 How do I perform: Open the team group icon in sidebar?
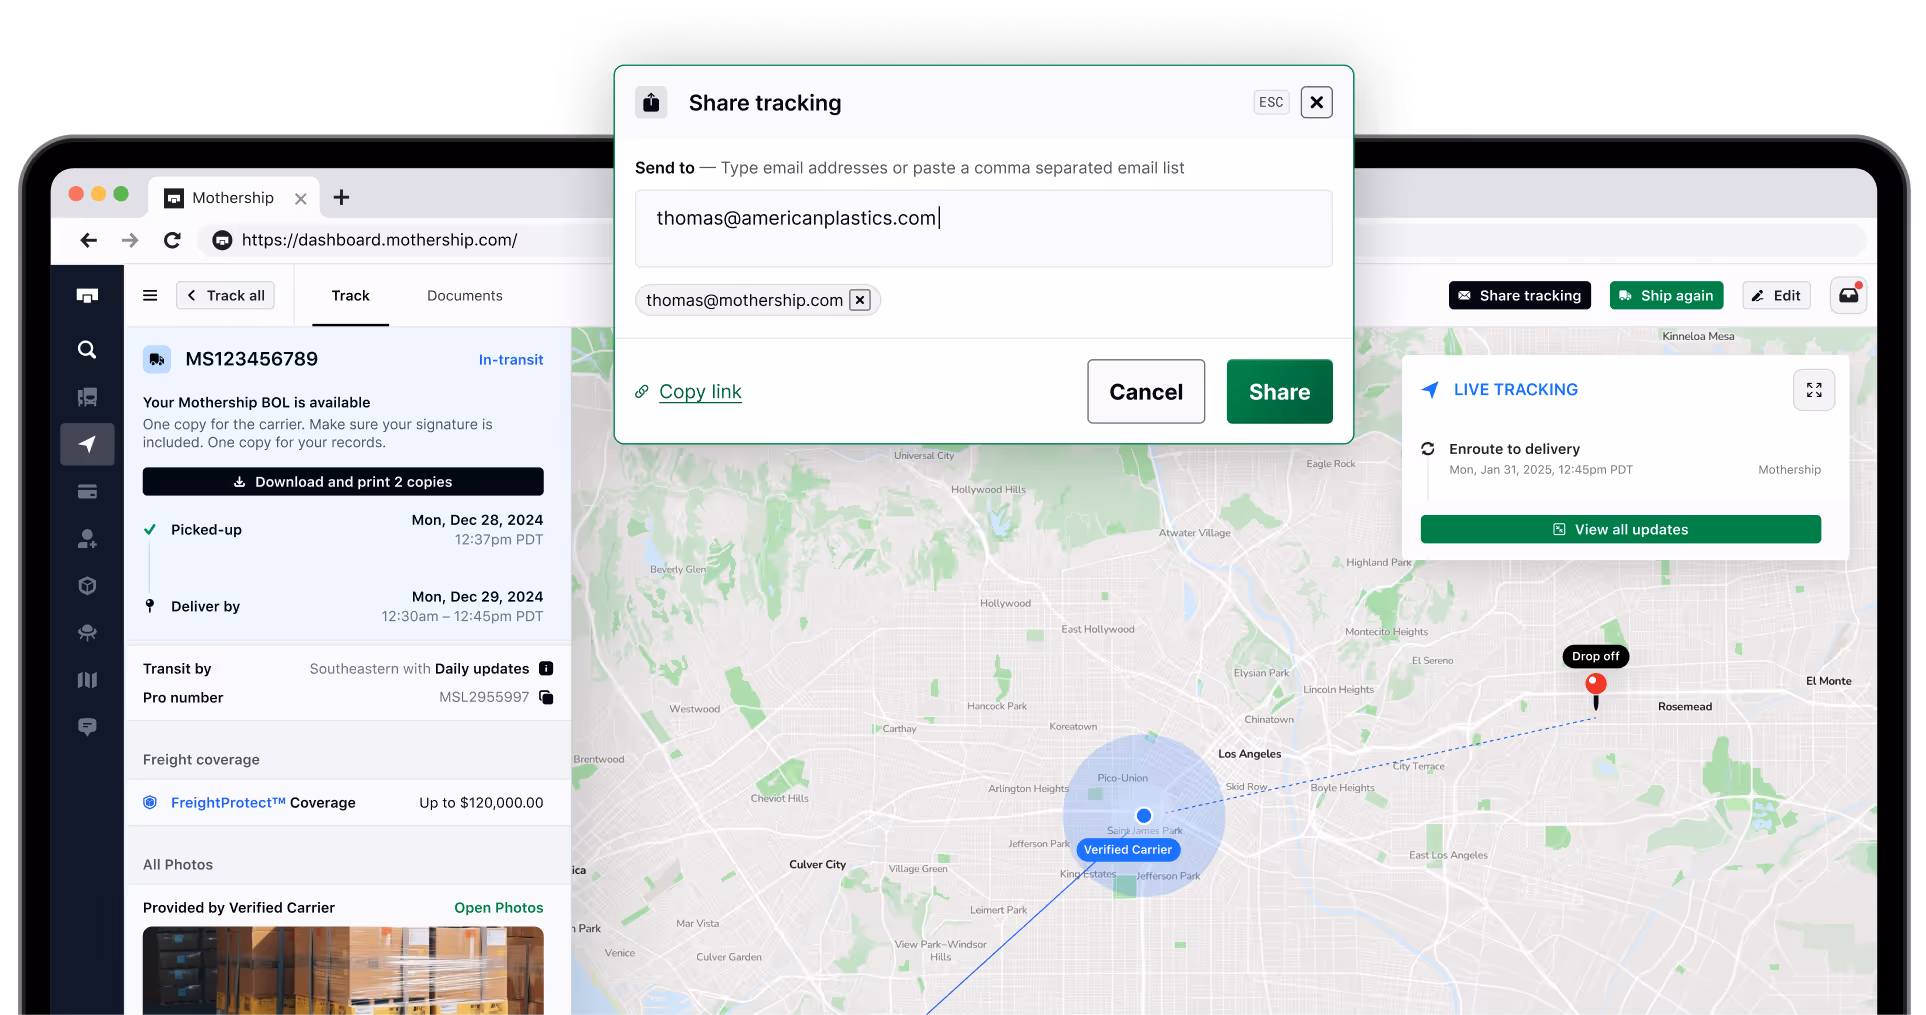87,632
